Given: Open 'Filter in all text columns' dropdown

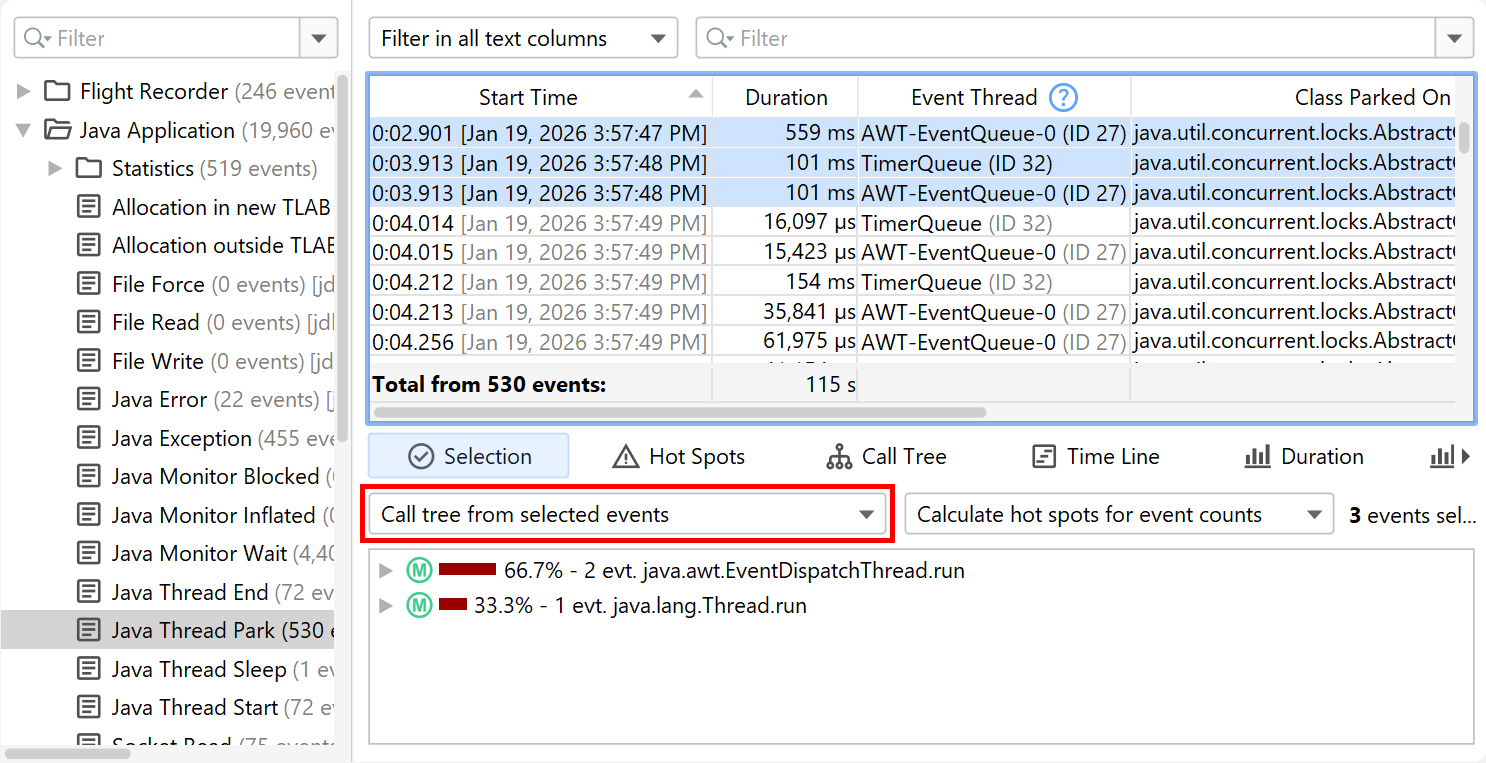Looking at the screenshot, I should 523,39.
